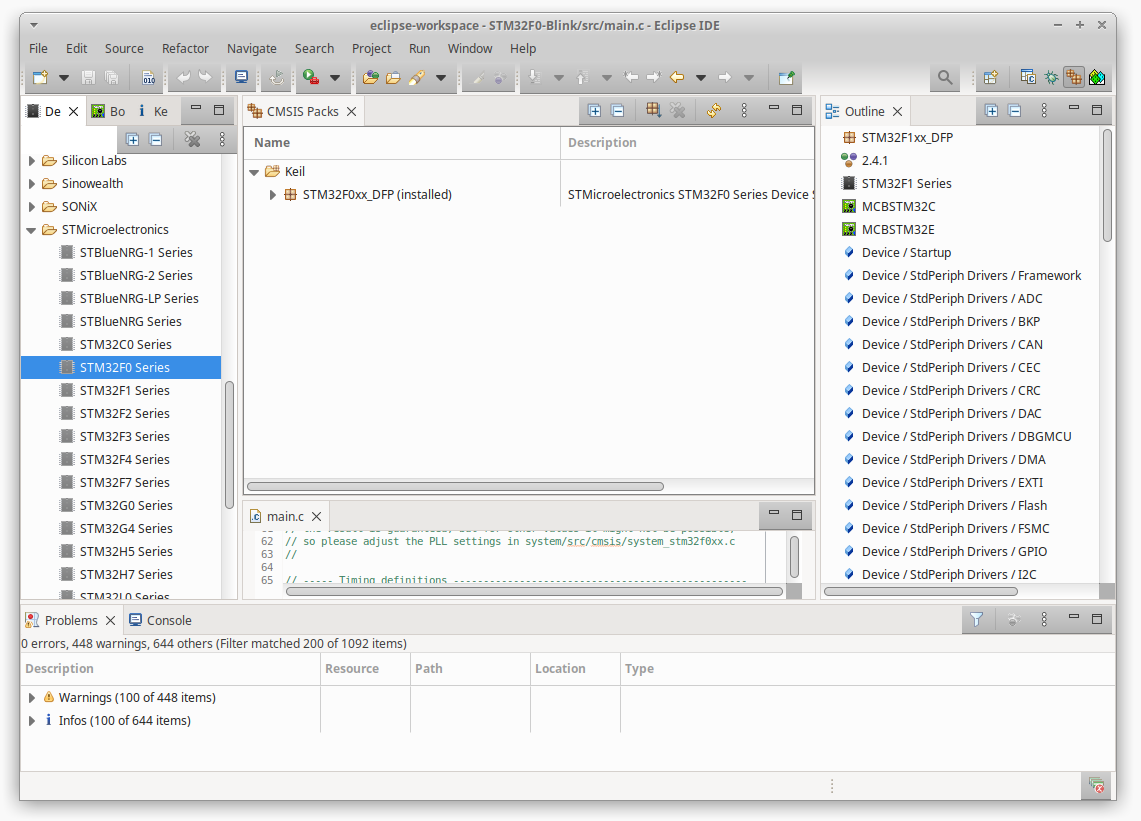The width and height of the screenshot is (1141, 821).
Task: Select STM32F1 Series in device tree
Action: pos(124,390)
